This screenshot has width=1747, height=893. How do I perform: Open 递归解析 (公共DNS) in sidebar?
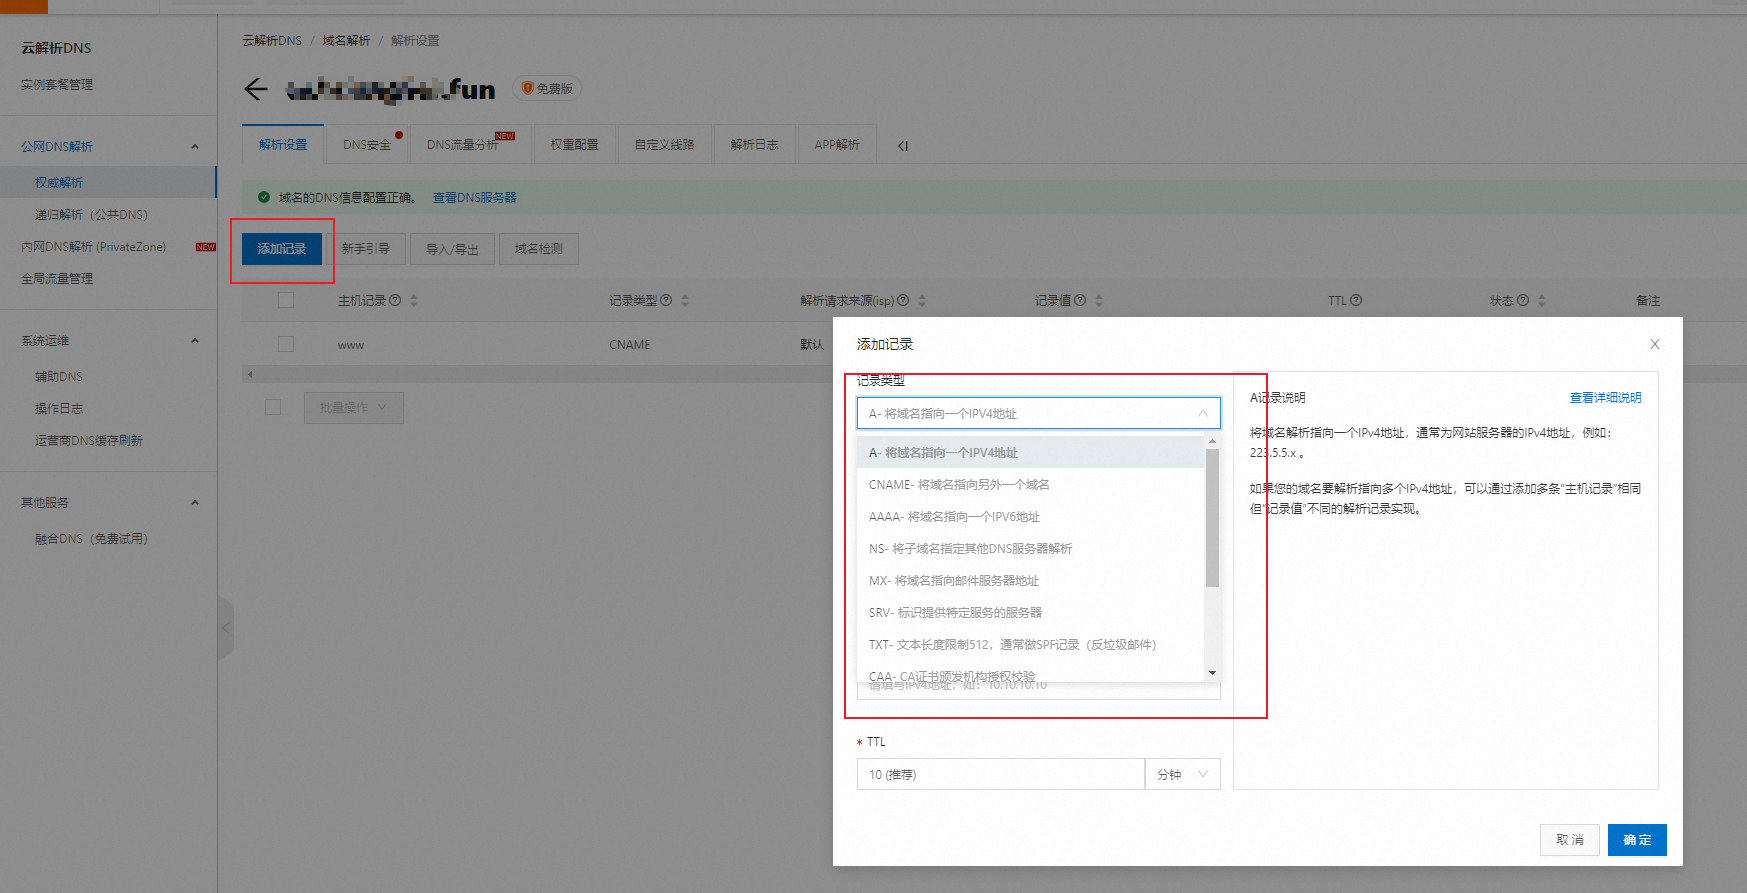(x=91, y=214)
